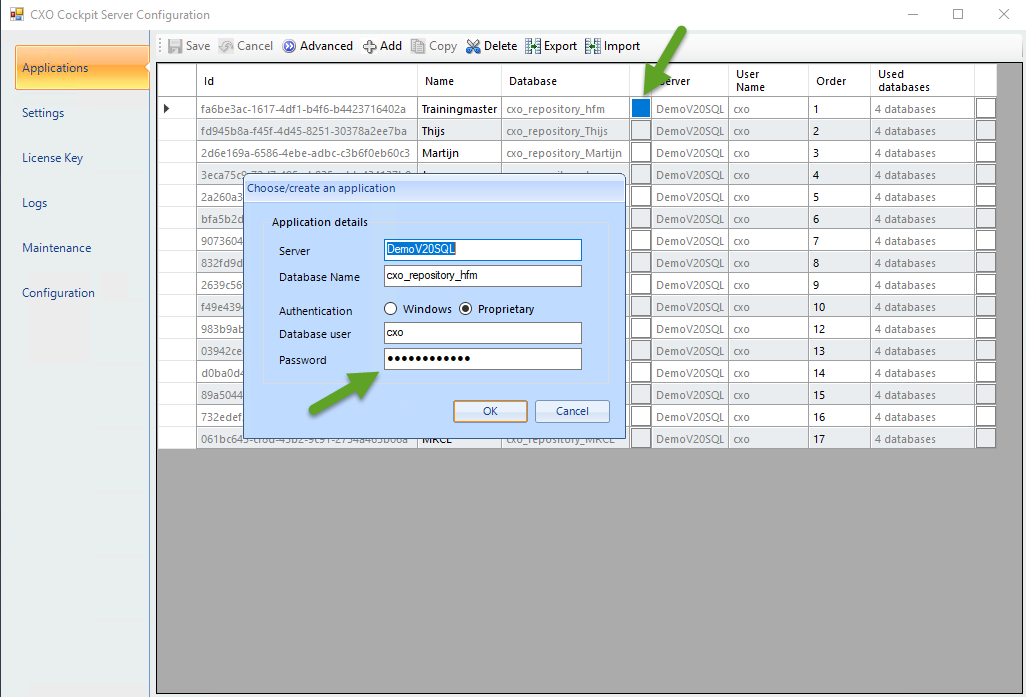This screenshot has width=1026, height=697.
Task: Click Order cell with value 16
Action: (x=840, y=417)
